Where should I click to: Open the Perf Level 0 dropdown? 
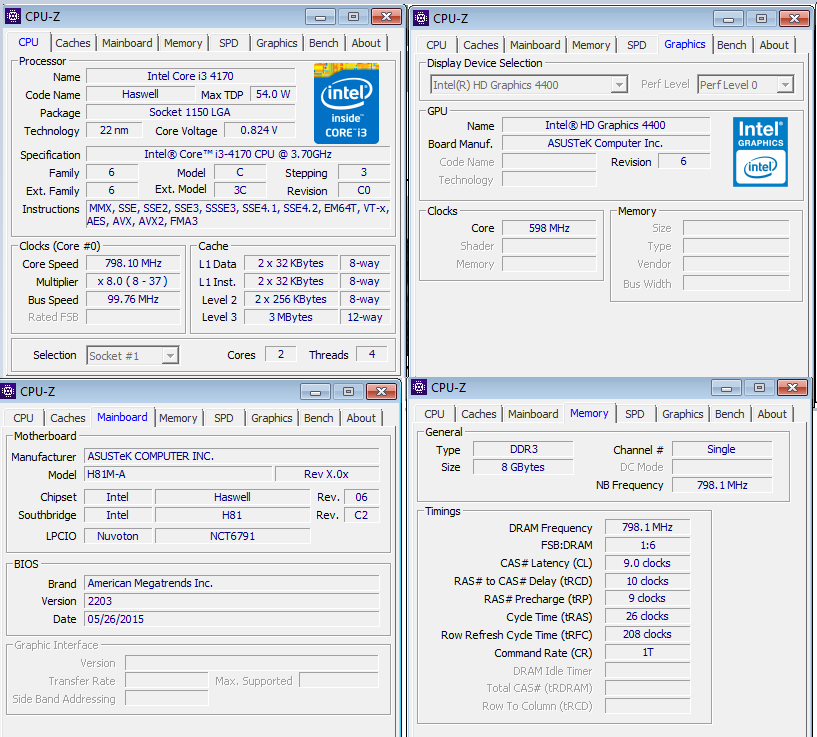[x=746, y=84]
